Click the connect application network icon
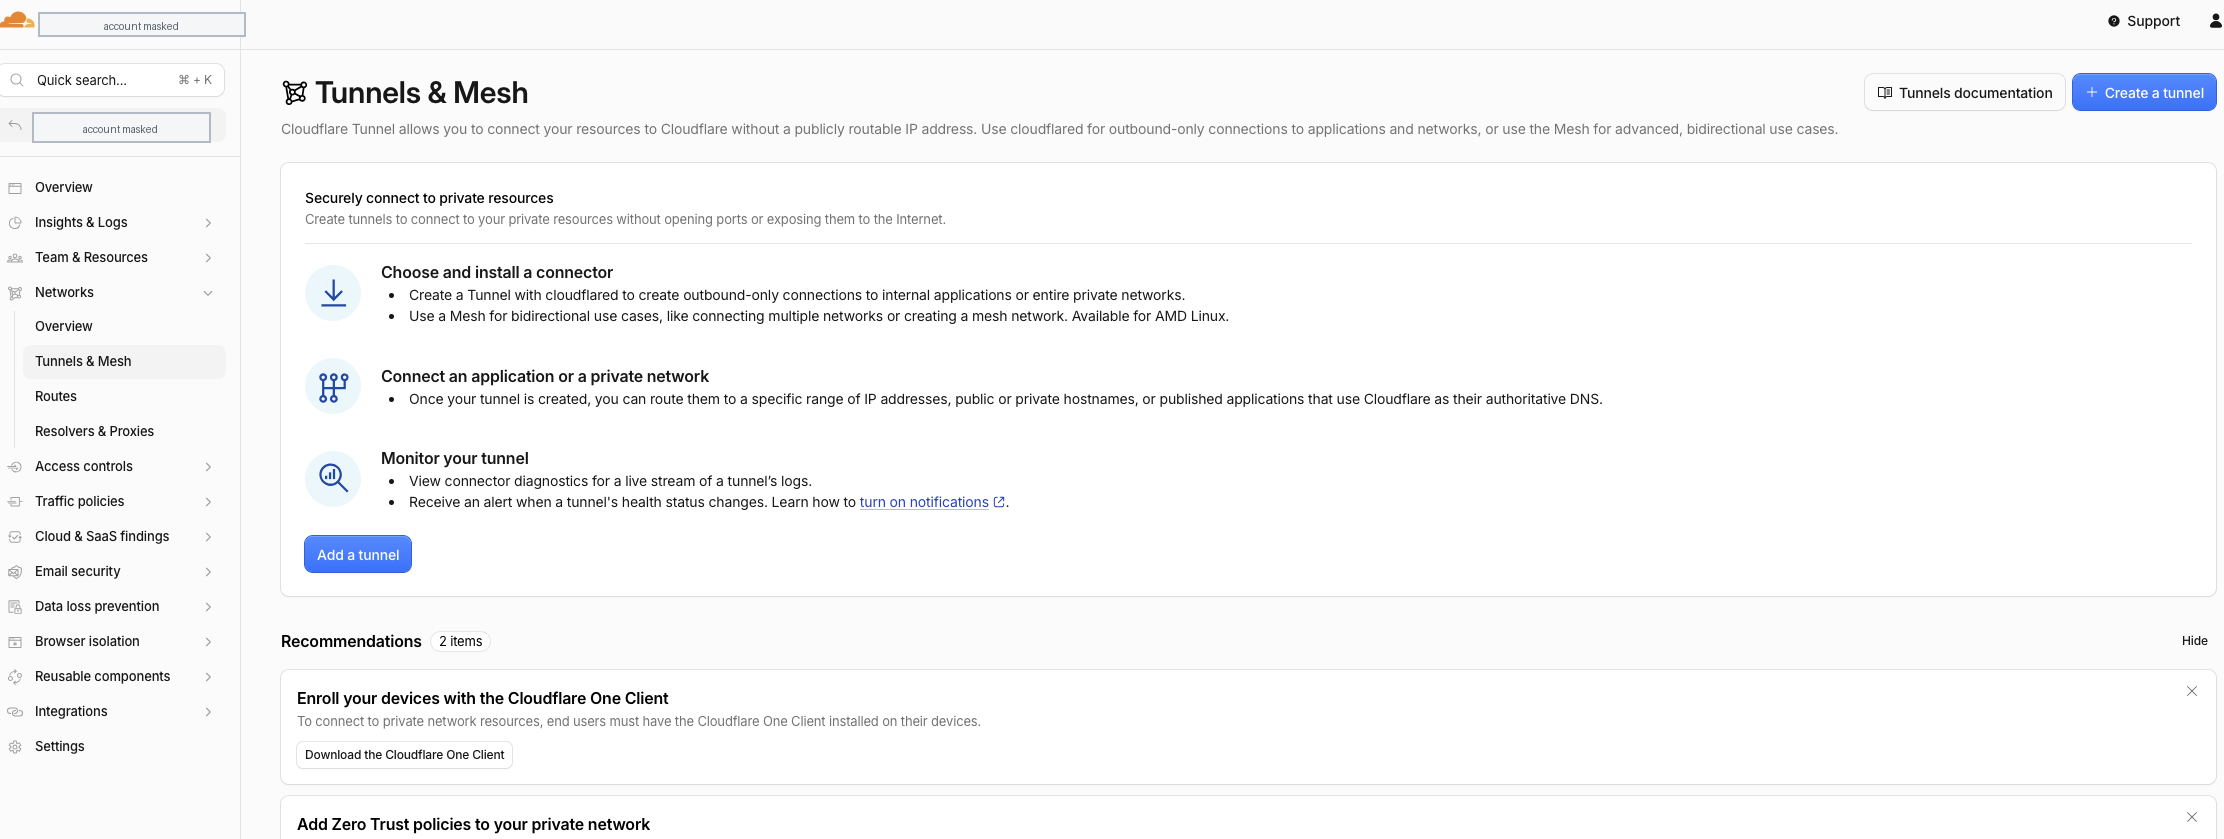 pyautogui.click(x=333, y=386)
